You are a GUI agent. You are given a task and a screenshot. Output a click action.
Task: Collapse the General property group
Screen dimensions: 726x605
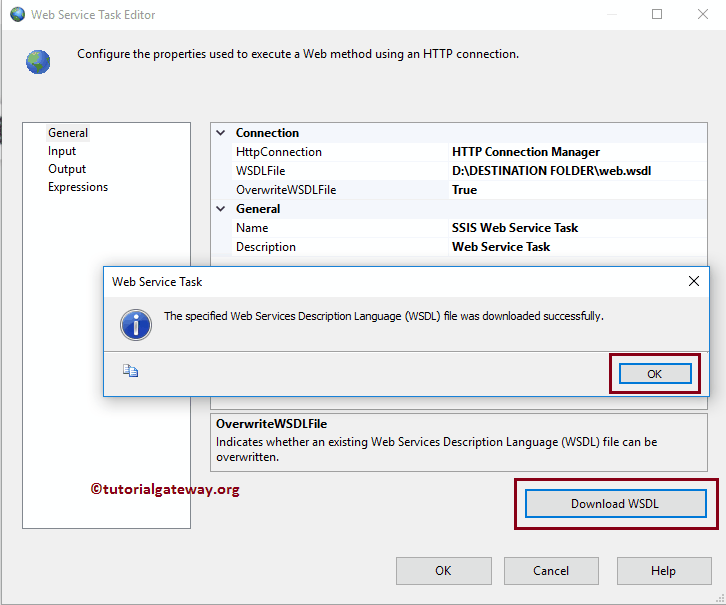tap(221, 209)
